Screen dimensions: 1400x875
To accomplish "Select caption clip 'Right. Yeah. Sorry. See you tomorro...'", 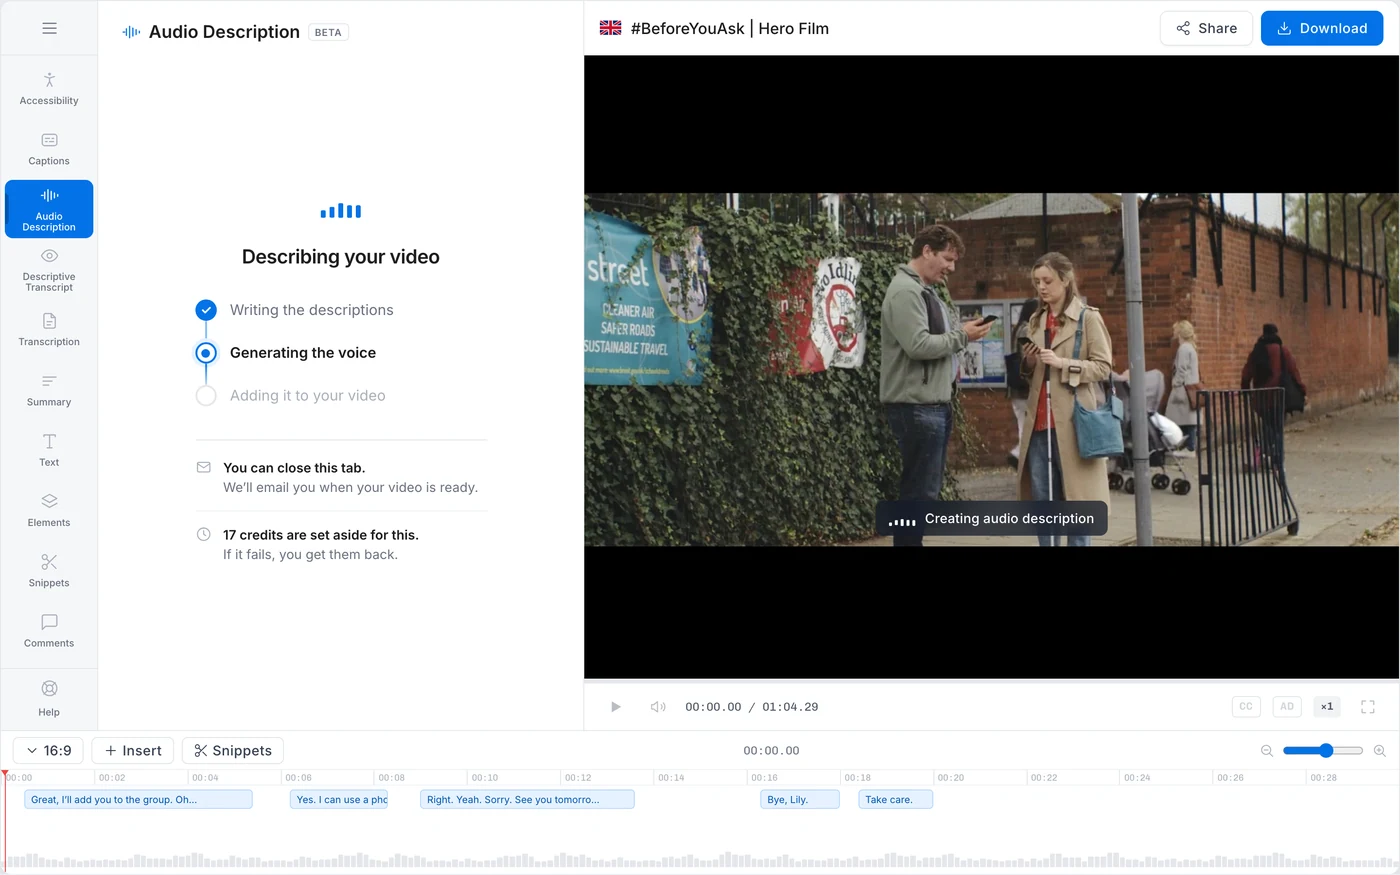I will click(527, 800).
